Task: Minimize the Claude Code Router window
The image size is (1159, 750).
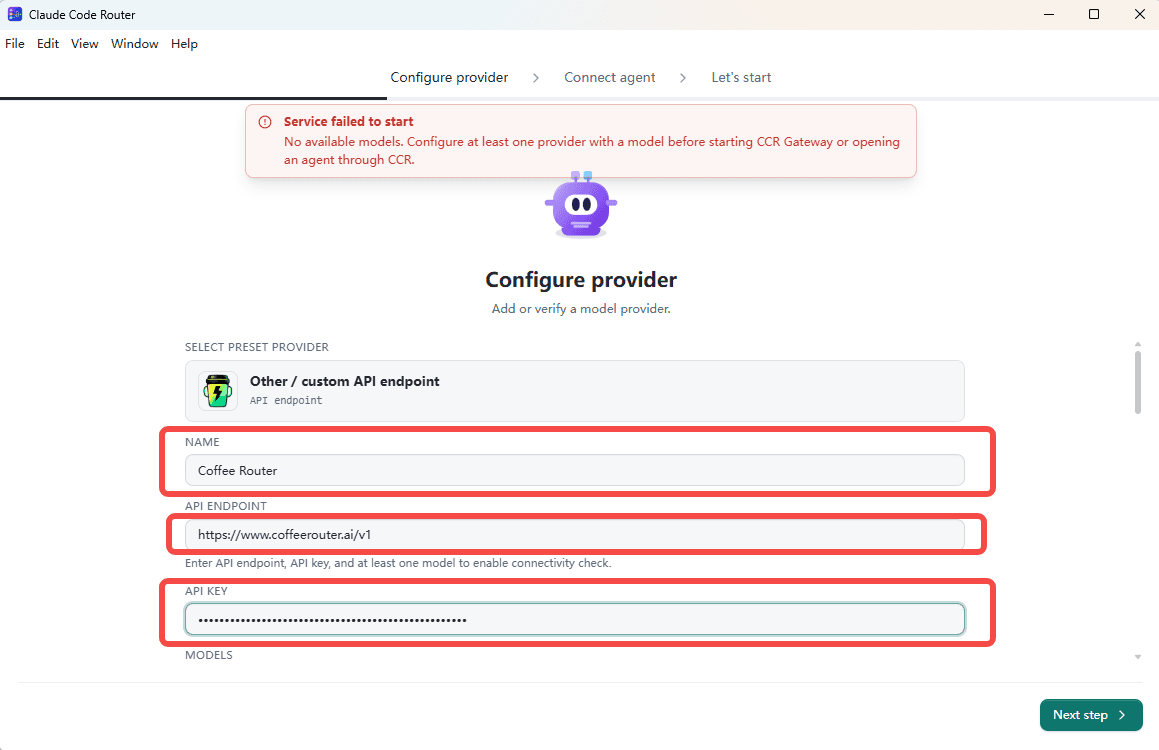Action: [1049, 14]
